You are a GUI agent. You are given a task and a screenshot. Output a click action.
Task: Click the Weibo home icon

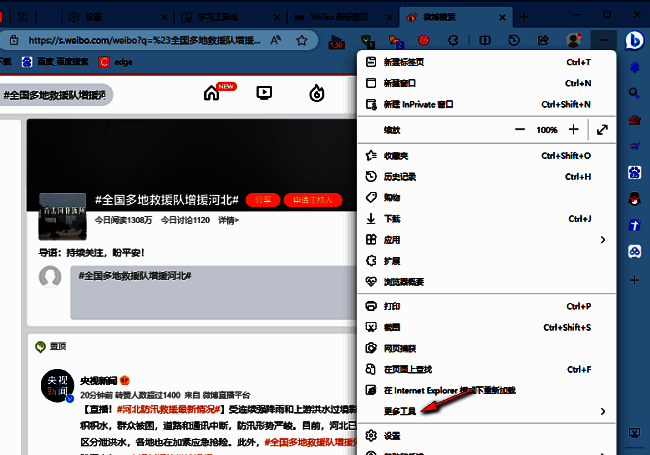[x=211, y=94]
